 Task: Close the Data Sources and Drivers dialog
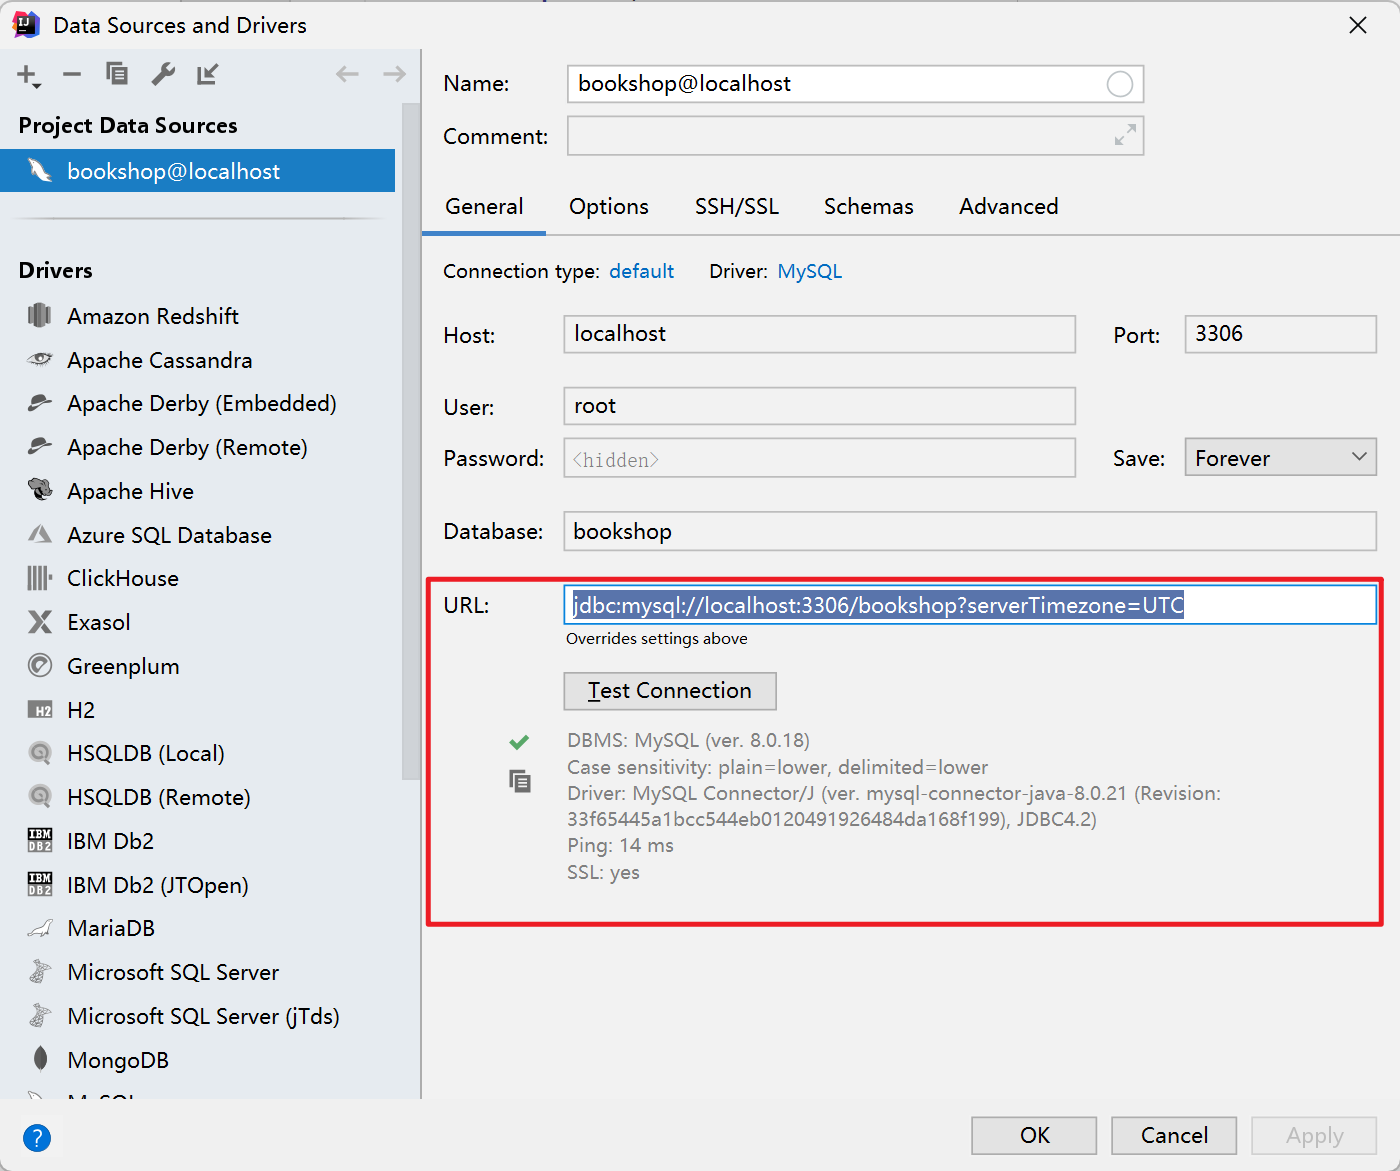click(x=1358, y=25)
